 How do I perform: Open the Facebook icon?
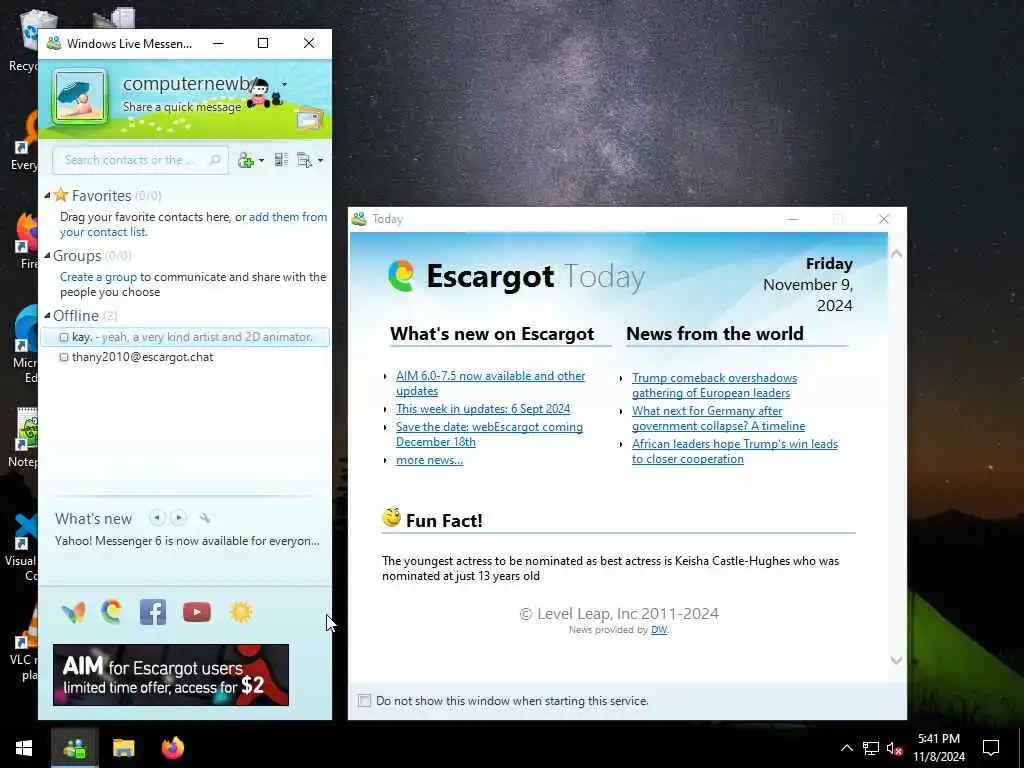[153, 612]
